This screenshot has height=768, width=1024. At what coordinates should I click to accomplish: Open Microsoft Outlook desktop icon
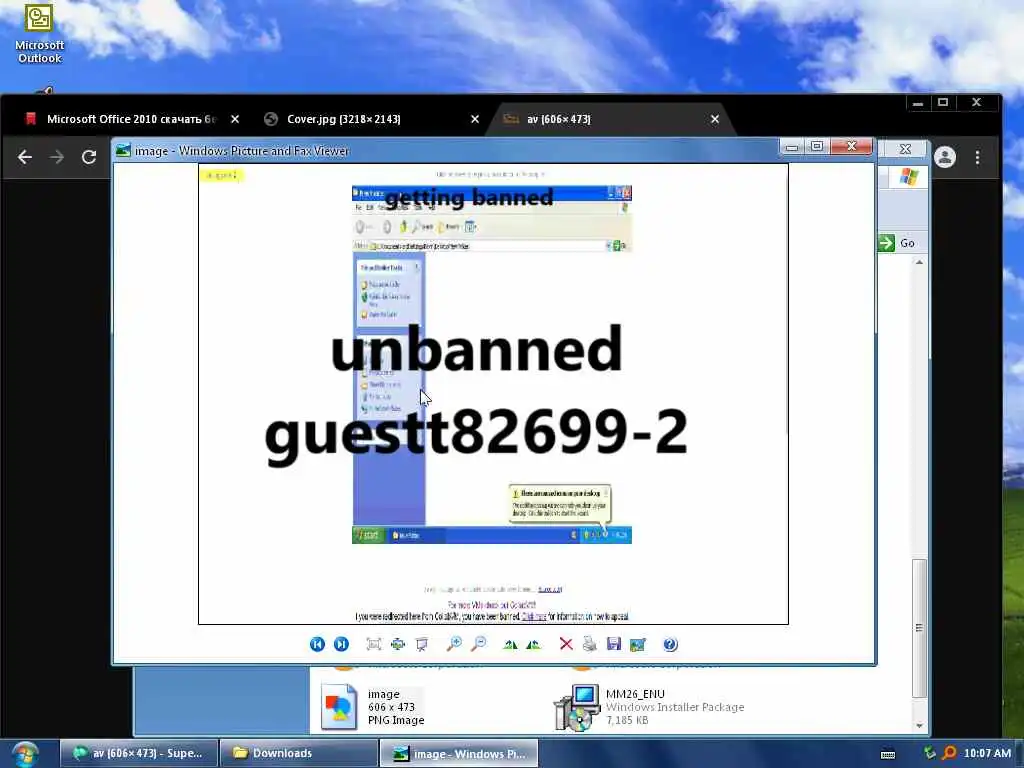[x=39, y=34]
